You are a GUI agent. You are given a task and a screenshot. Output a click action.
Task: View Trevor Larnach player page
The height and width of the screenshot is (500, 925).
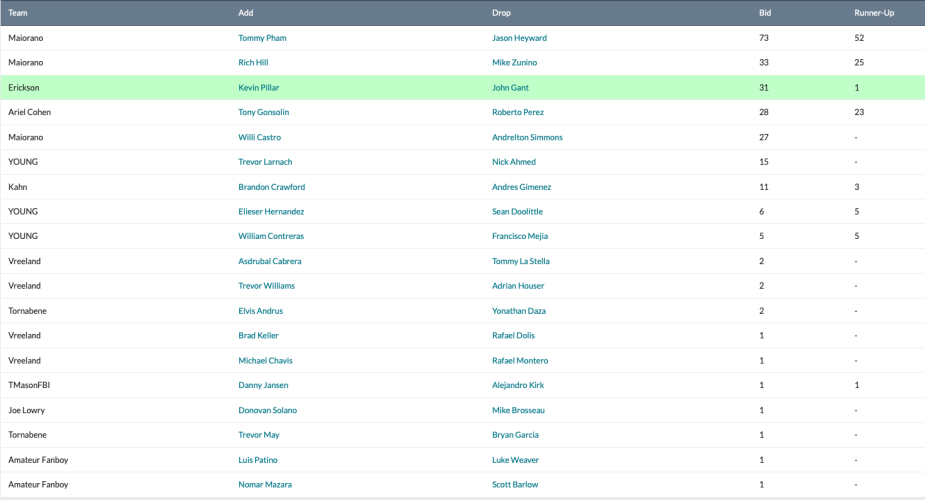point(265,162)
